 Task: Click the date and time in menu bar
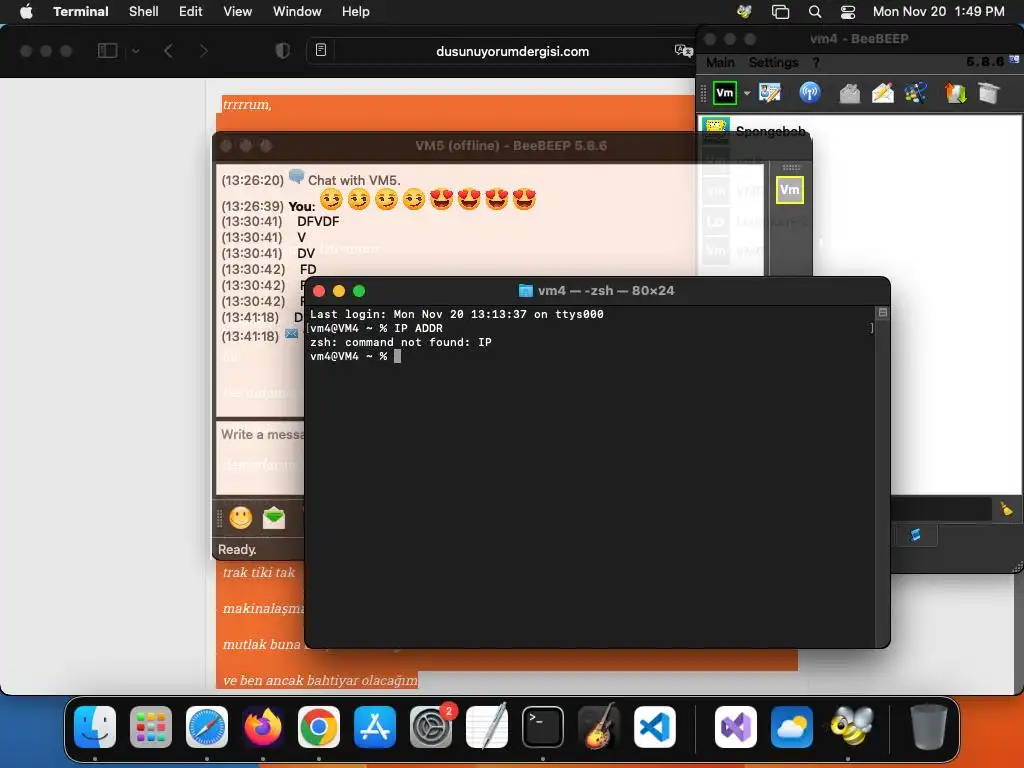pos(938,12)
